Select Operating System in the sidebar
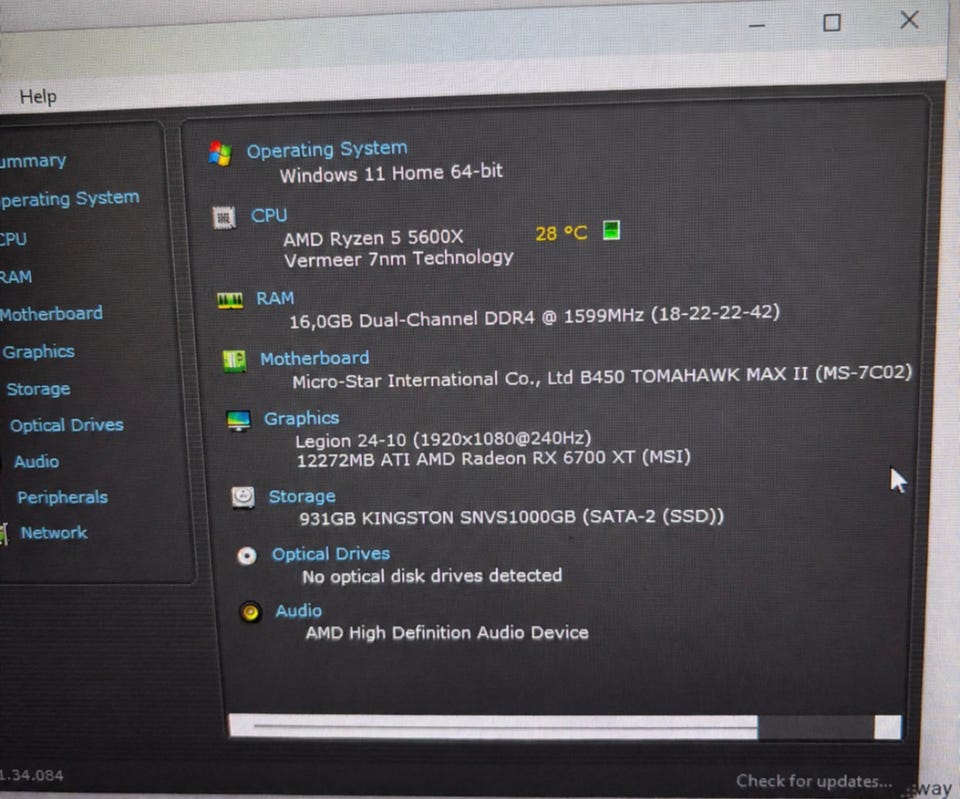The image size is (960, 799). coord(70,198)
